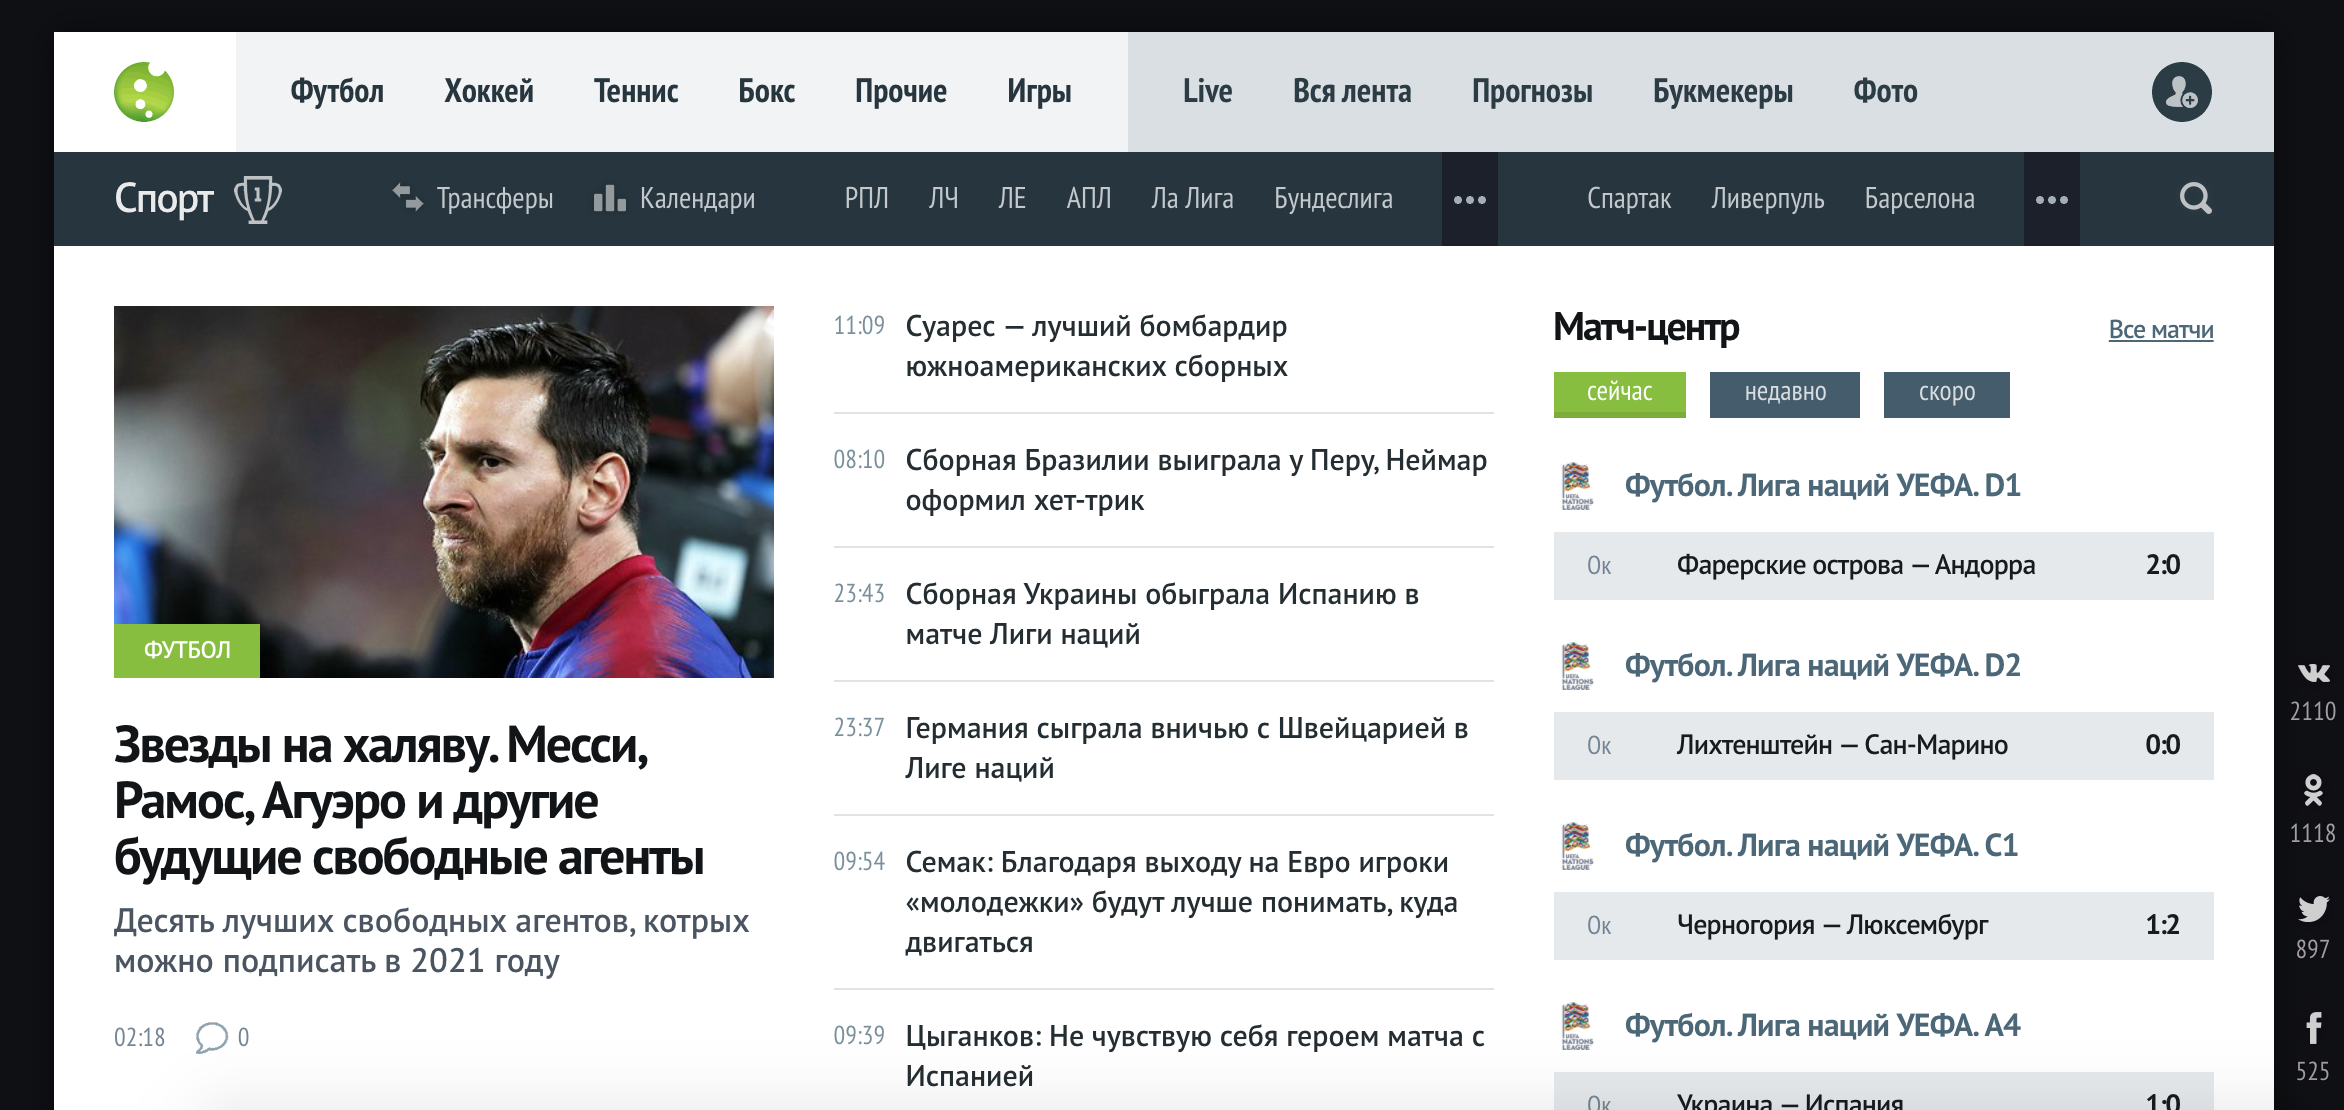Open the Игры section
The height and width of the screenshot is (1110, 2344).
coord(1039,92)
